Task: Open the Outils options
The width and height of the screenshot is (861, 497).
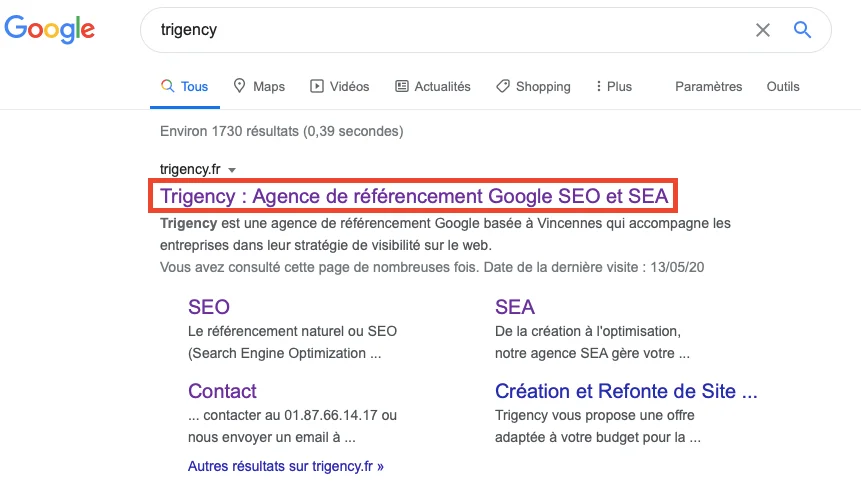Action: (x=783, y=87)
